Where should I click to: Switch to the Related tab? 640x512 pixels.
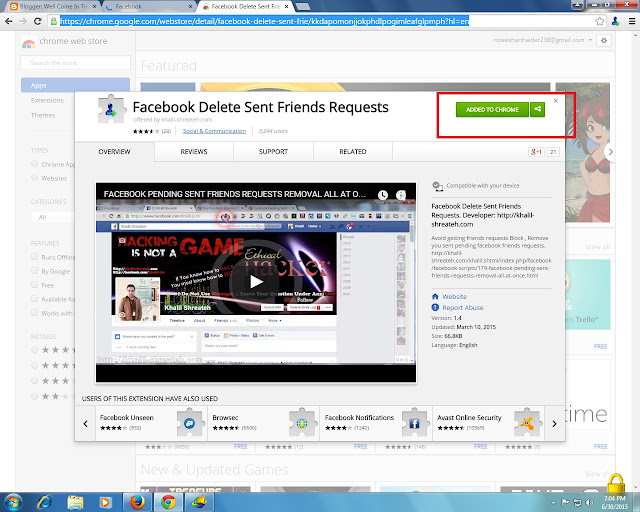[x=353, y=151]
